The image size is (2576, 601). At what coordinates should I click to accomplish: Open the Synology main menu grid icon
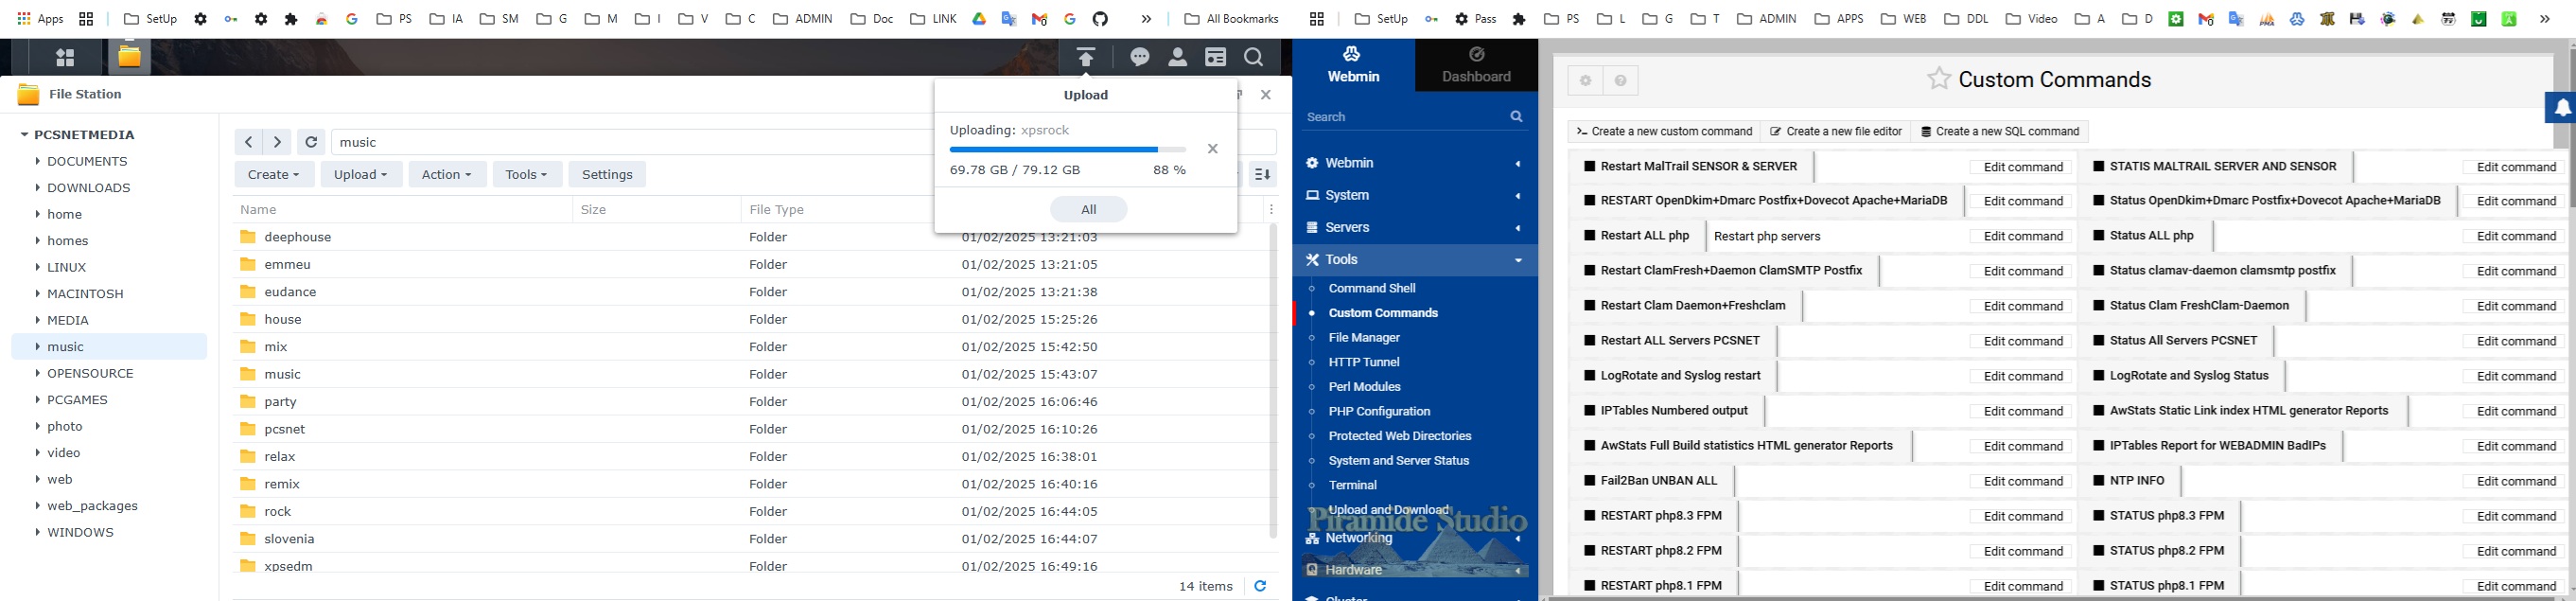(66, 58)
